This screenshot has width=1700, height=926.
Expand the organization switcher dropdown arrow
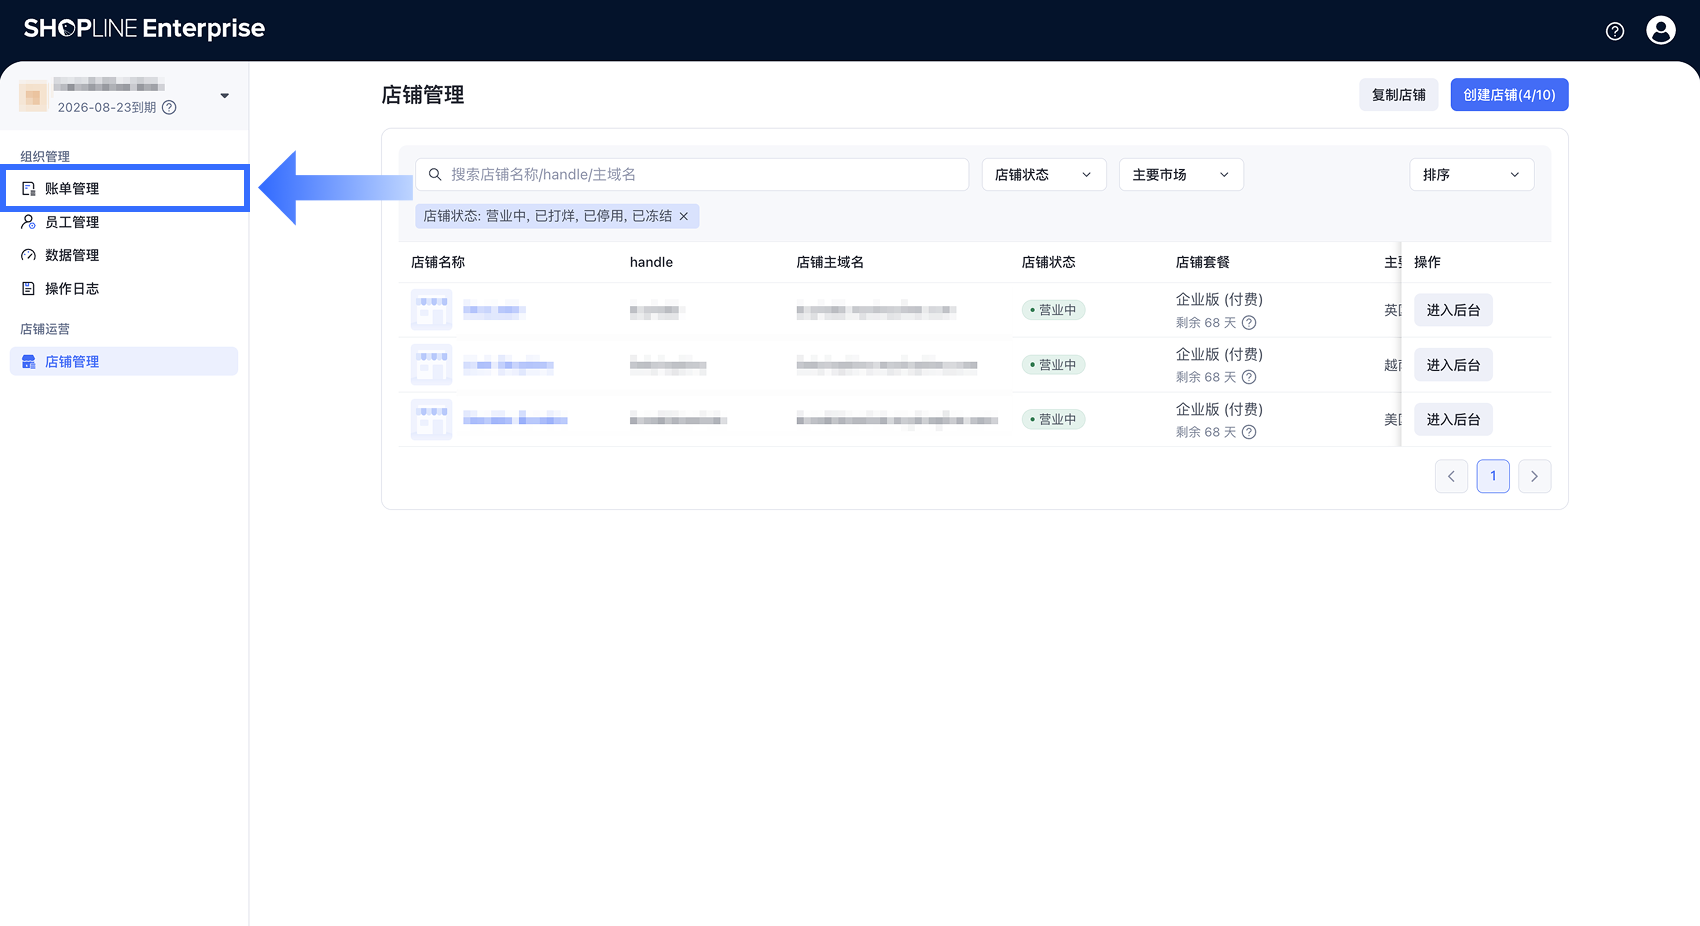point(224,96)
